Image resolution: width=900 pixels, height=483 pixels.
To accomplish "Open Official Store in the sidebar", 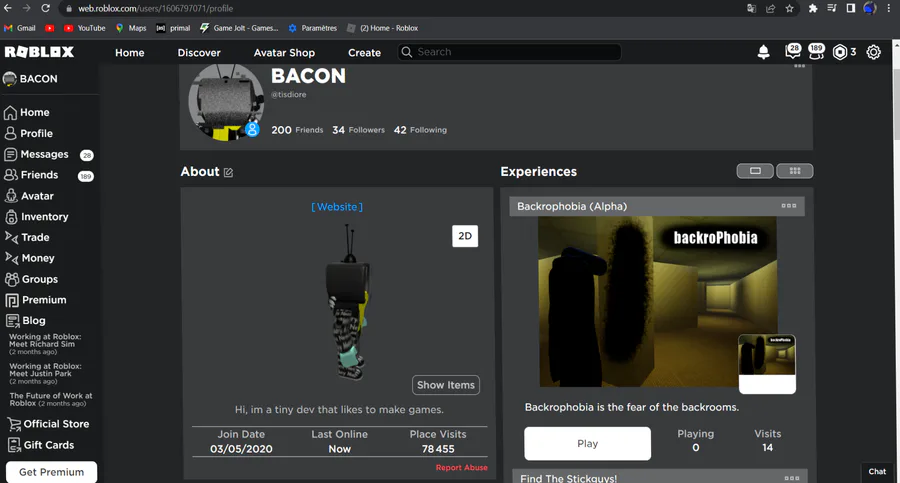I will (x=48, y=424).
